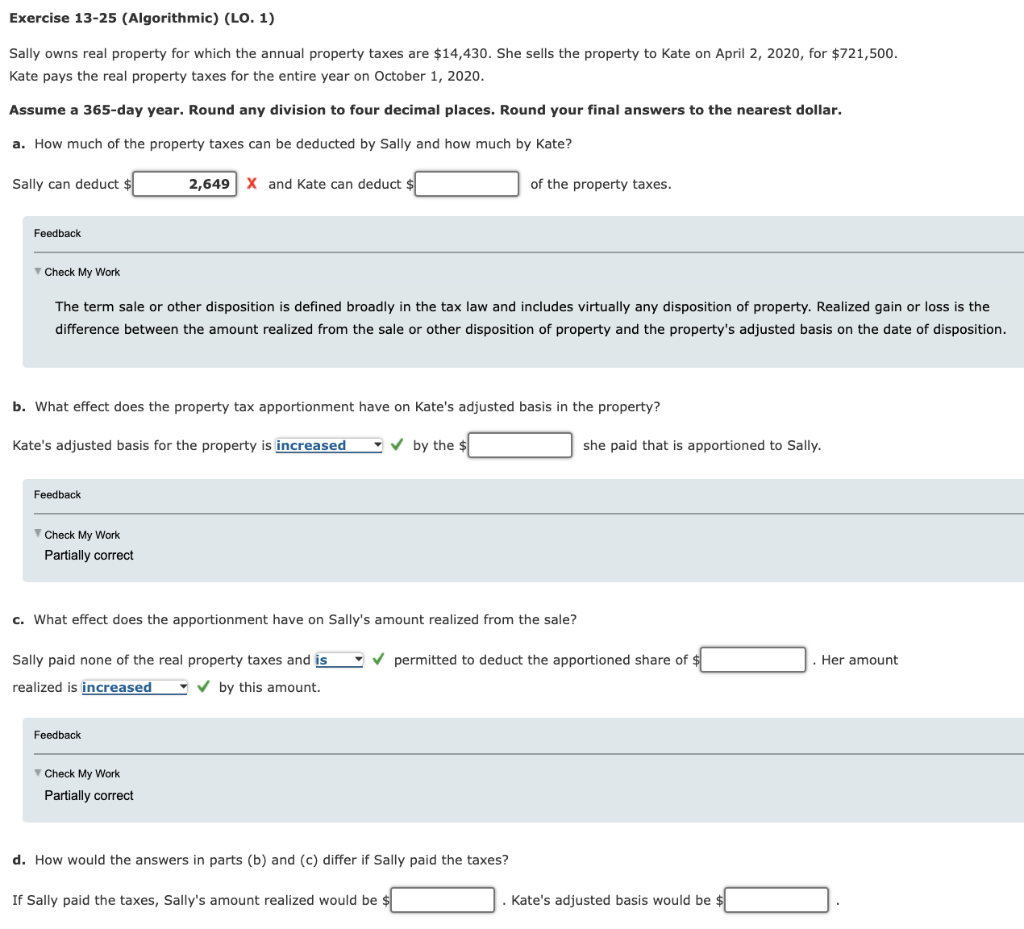This screenshot has height=929, width=1024.
Task: Click the apportioned amount field in part b
Action: pos(520,444)
